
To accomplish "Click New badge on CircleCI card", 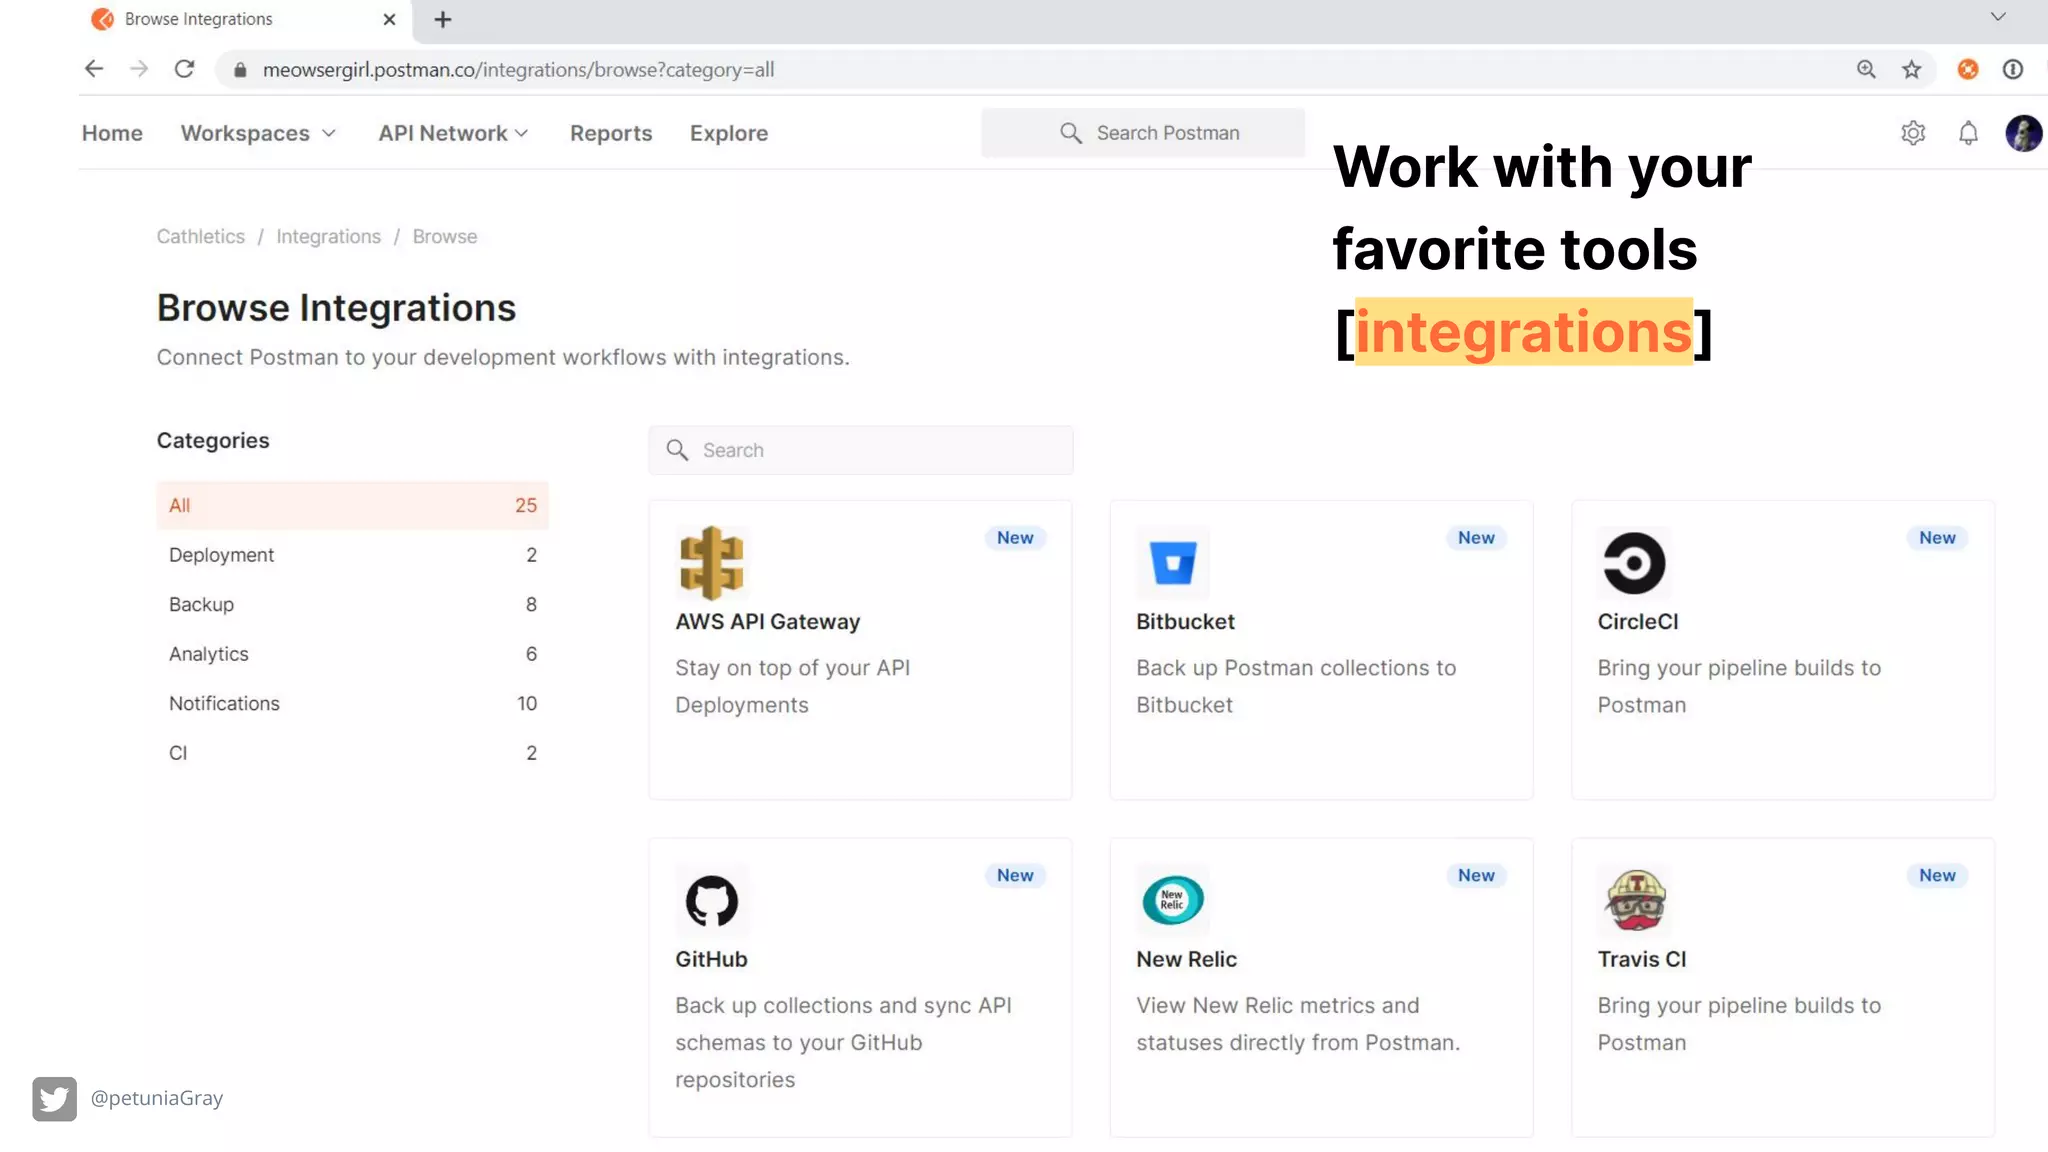I will click(x=1937, y=538).
